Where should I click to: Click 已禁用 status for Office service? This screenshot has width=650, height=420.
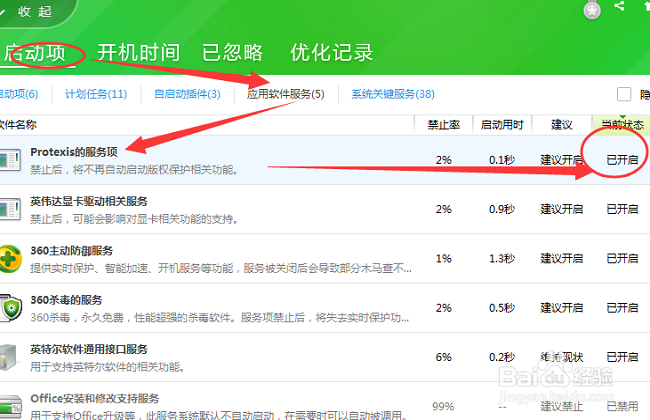[x=622, y=406]
